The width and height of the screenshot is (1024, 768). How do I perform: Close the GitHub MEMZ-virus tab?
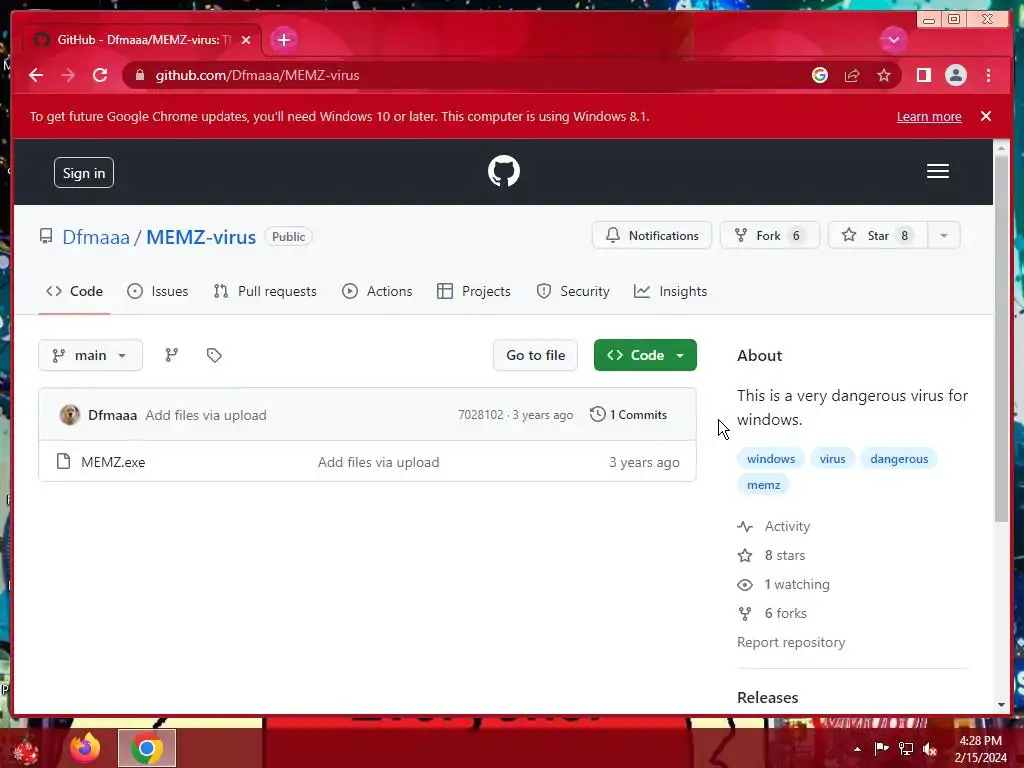246,40
